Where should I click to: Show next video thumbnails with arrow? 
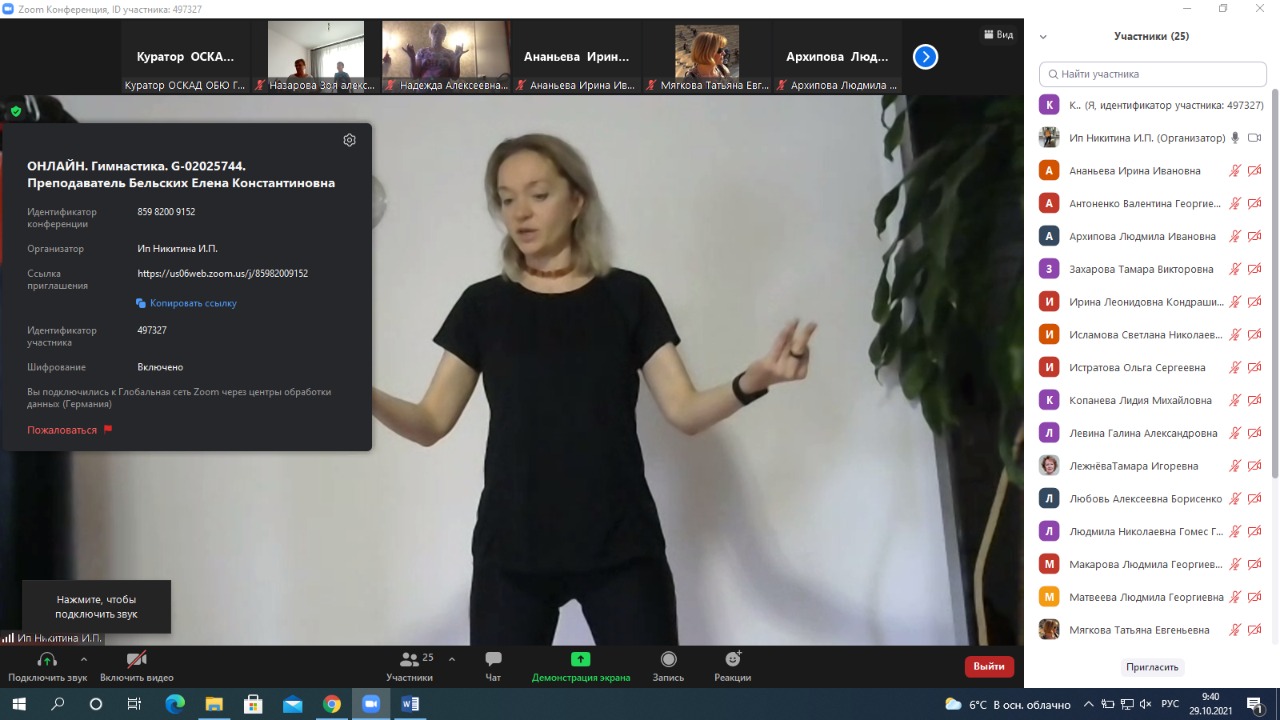(925, 57)
